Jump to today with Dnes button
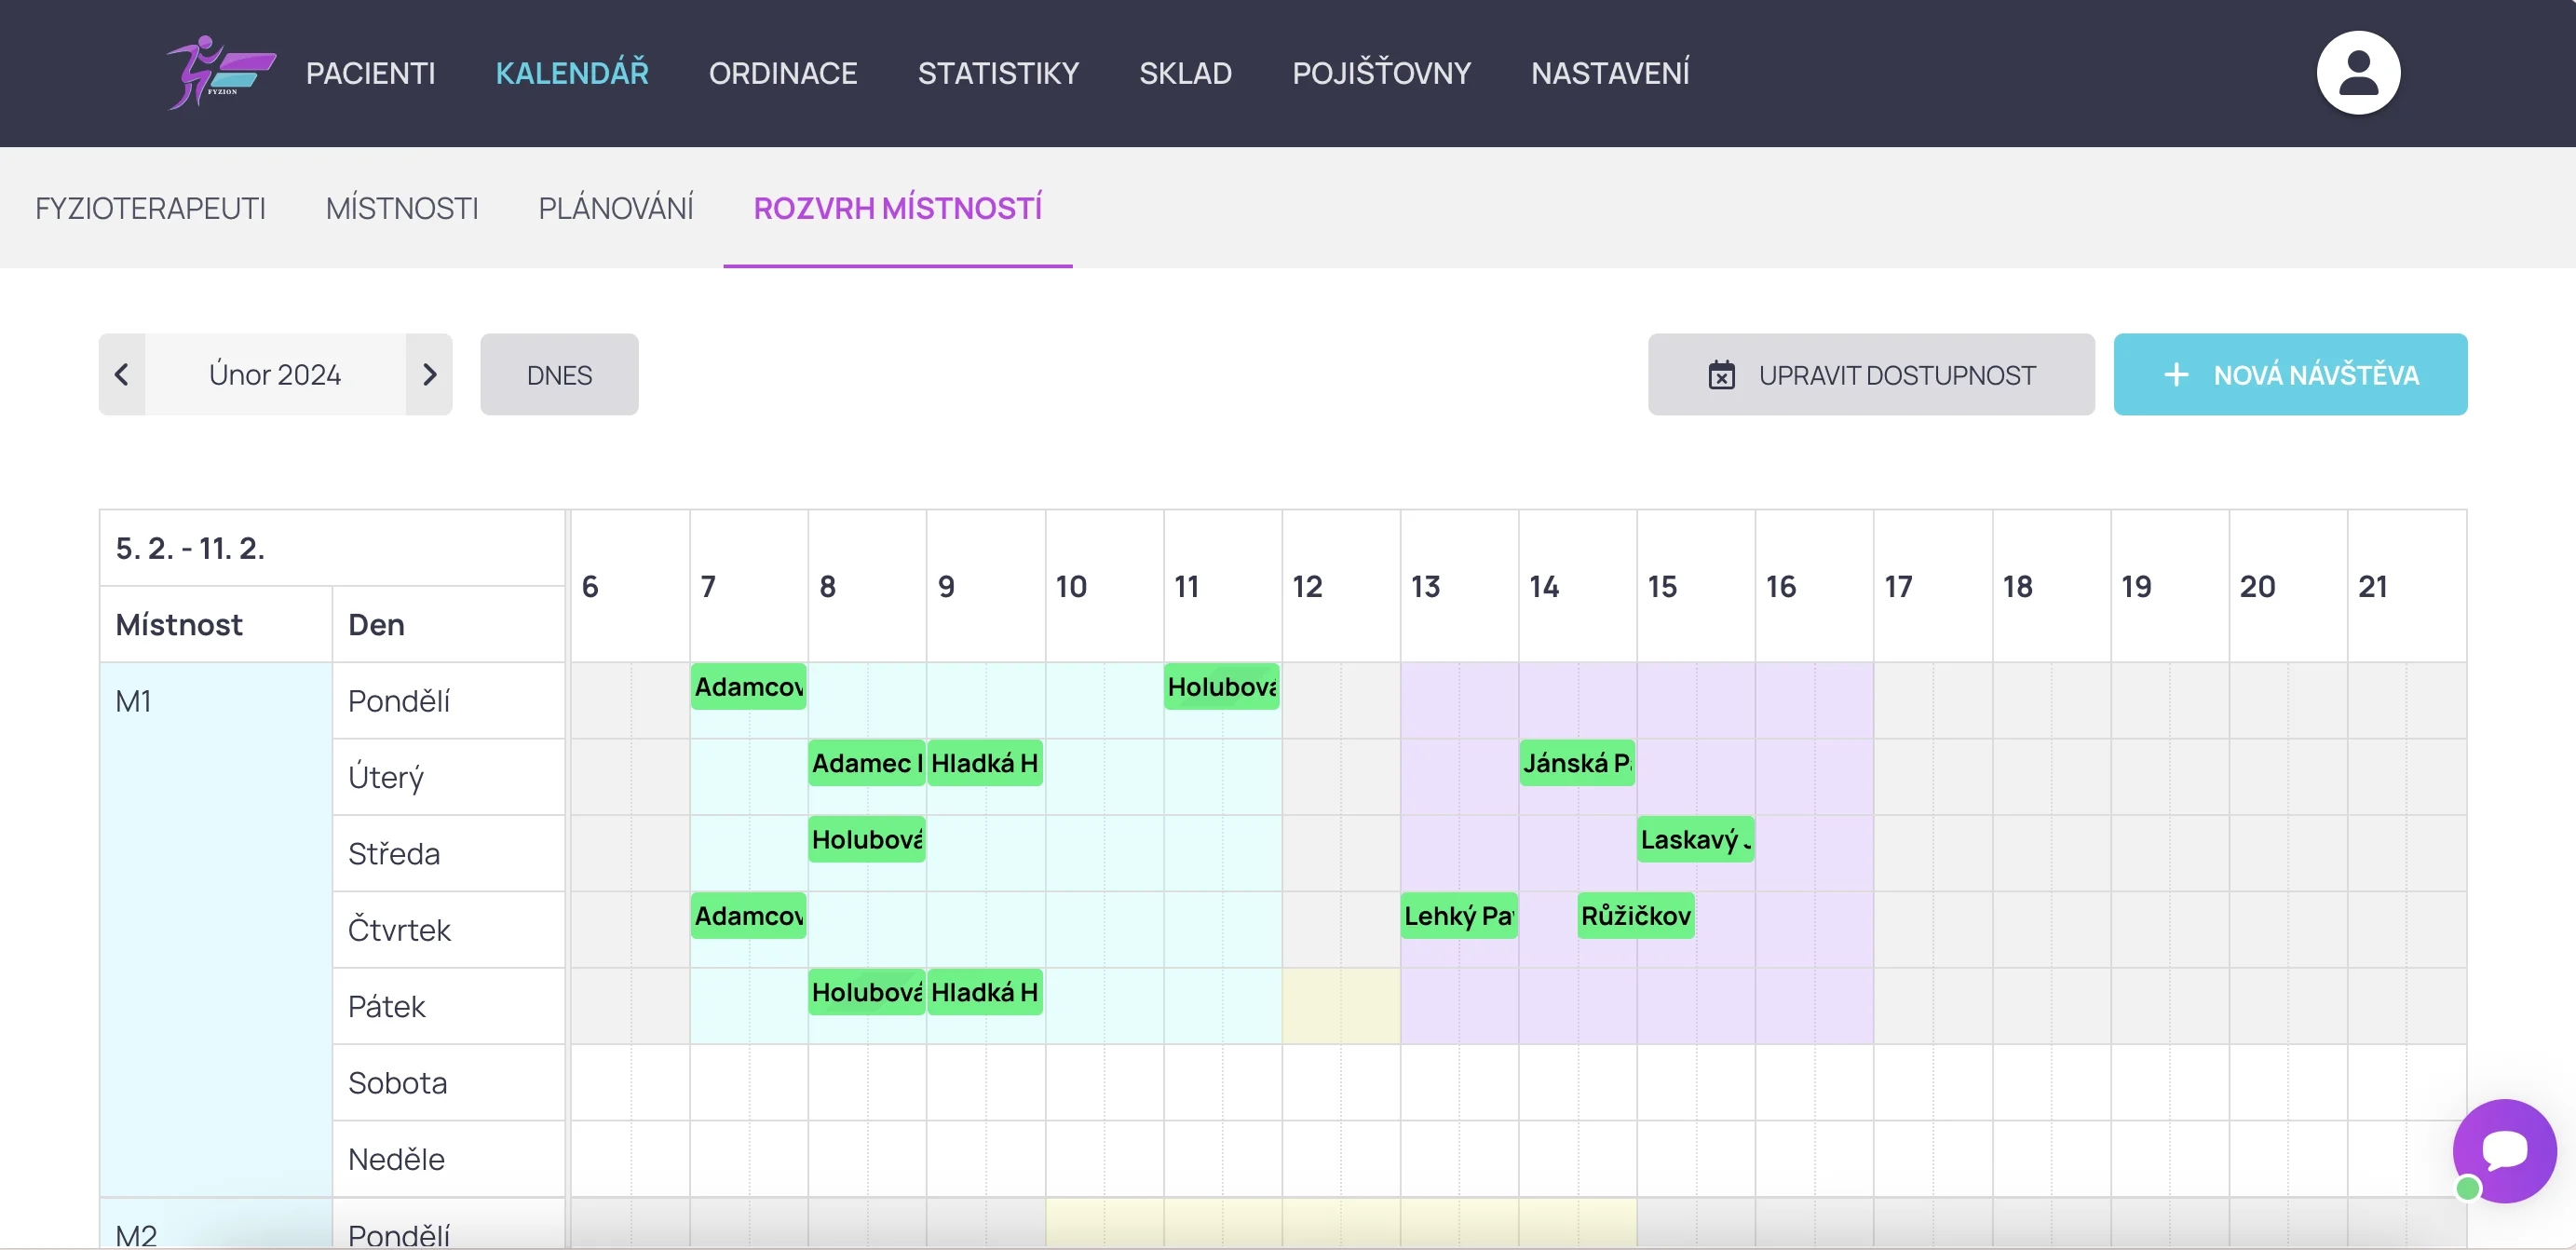 [559, 375]
